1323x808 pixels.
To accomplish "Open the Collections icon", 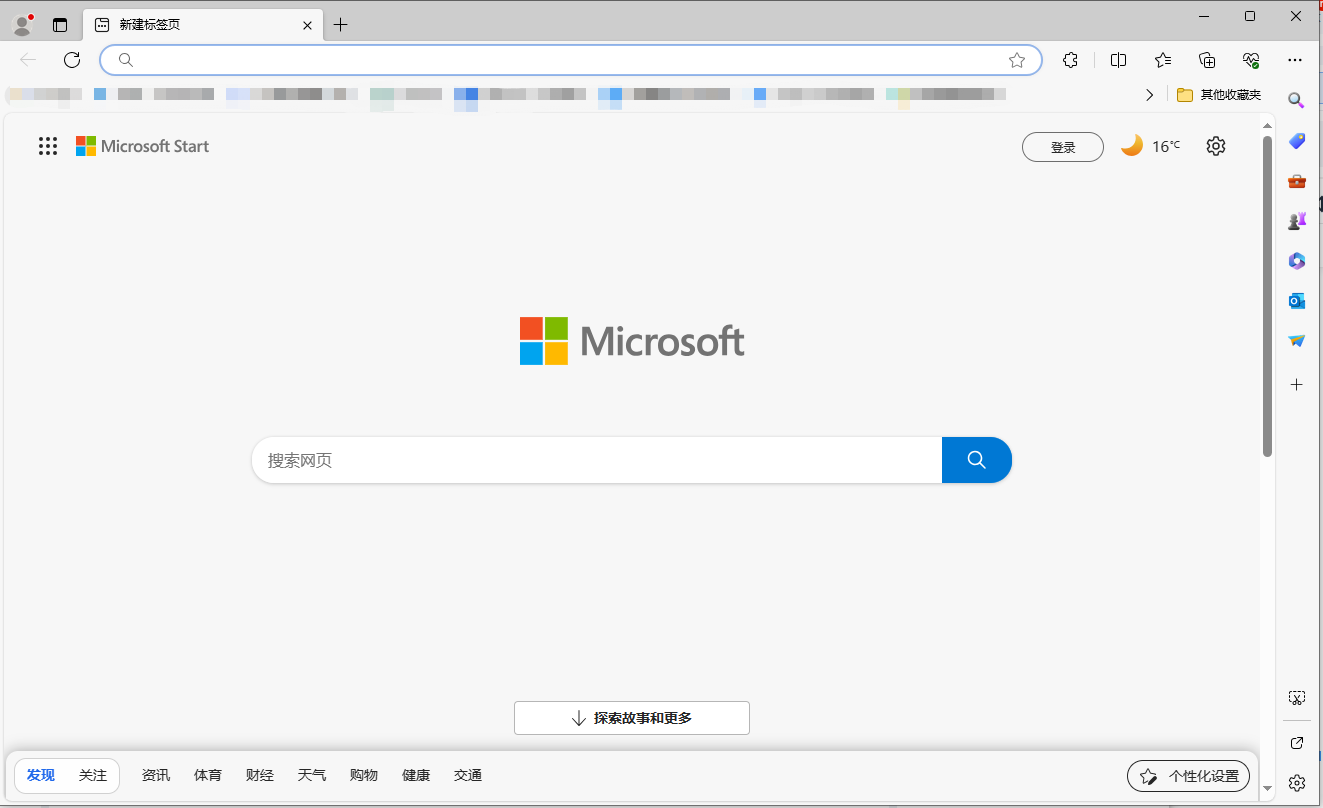I will [x=1207, y=60].
